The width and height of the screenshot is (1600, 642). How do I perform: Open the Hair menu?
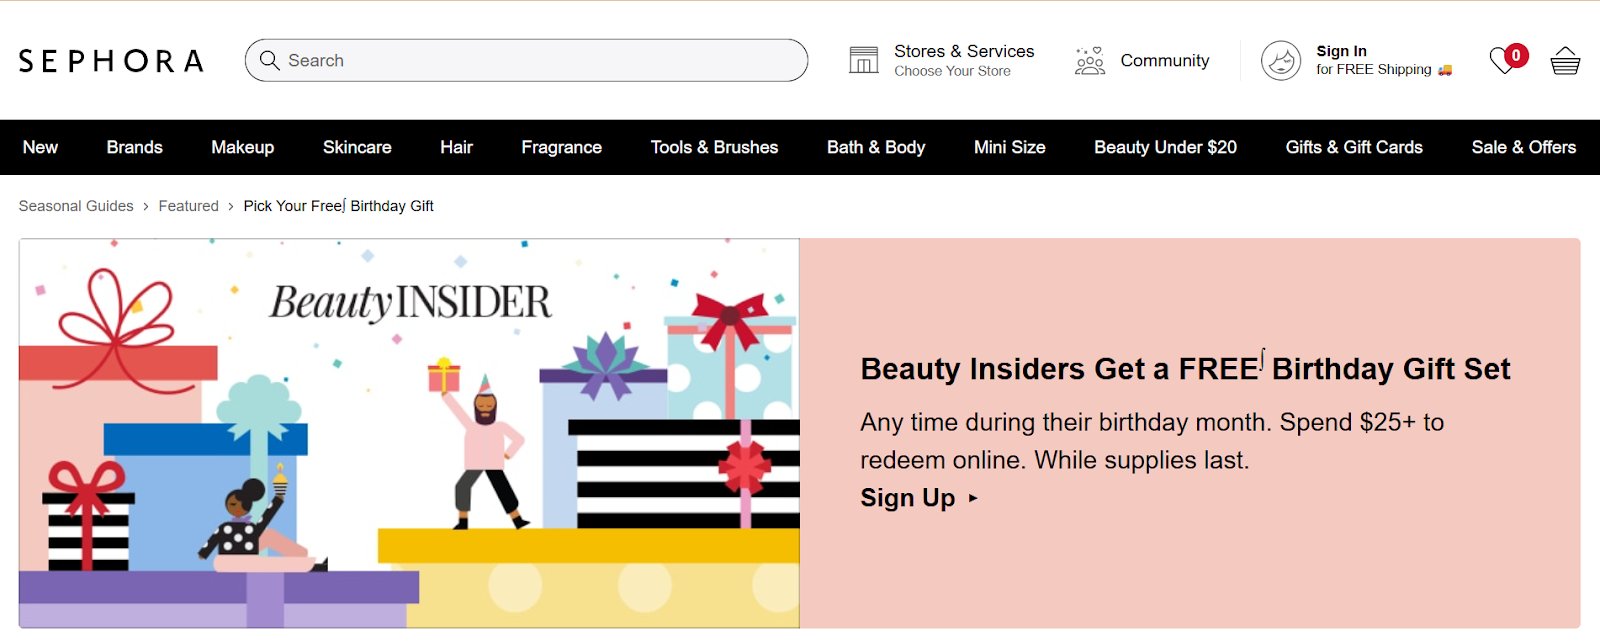click(x=456, y=147)
